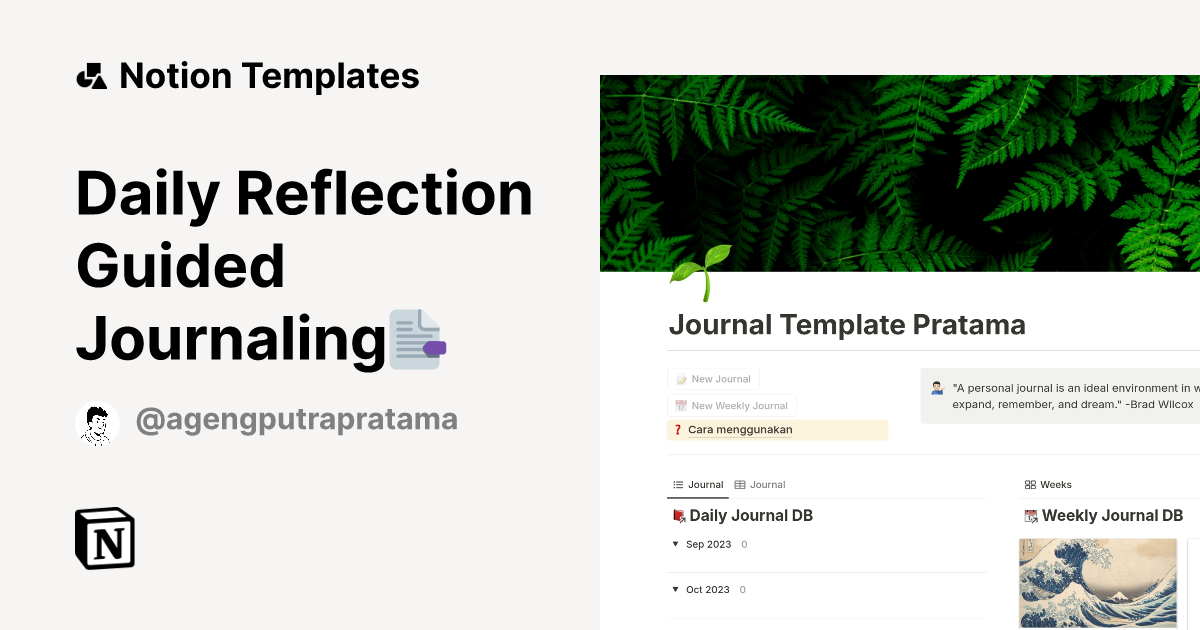
Task: Click the Notion N logo at bottom left
Action: pos(104,538)
